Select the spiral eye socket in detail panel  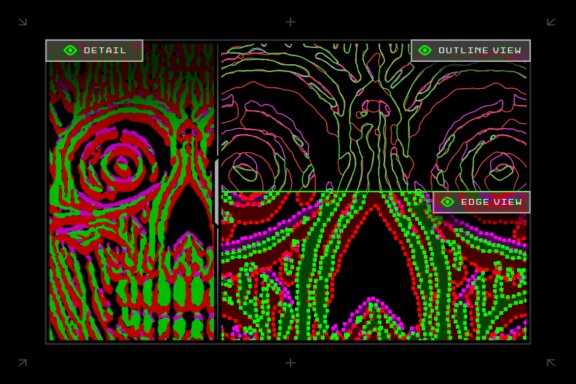[119, 165]
